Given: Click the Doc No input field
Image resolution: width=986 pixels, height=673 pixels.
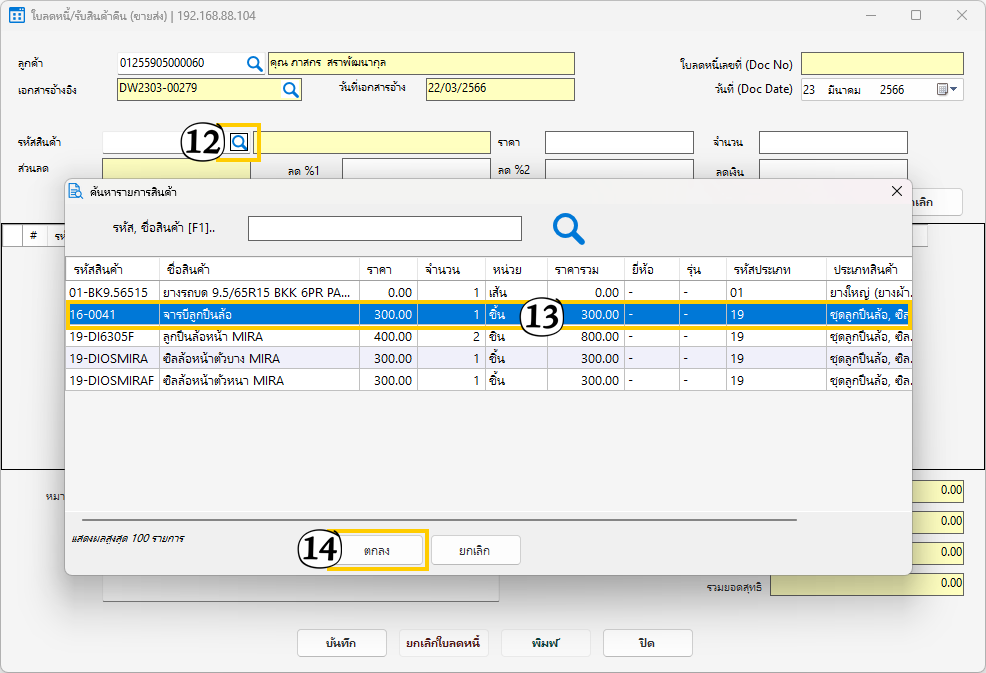Looking at the screenshot, I should point(881,64).
